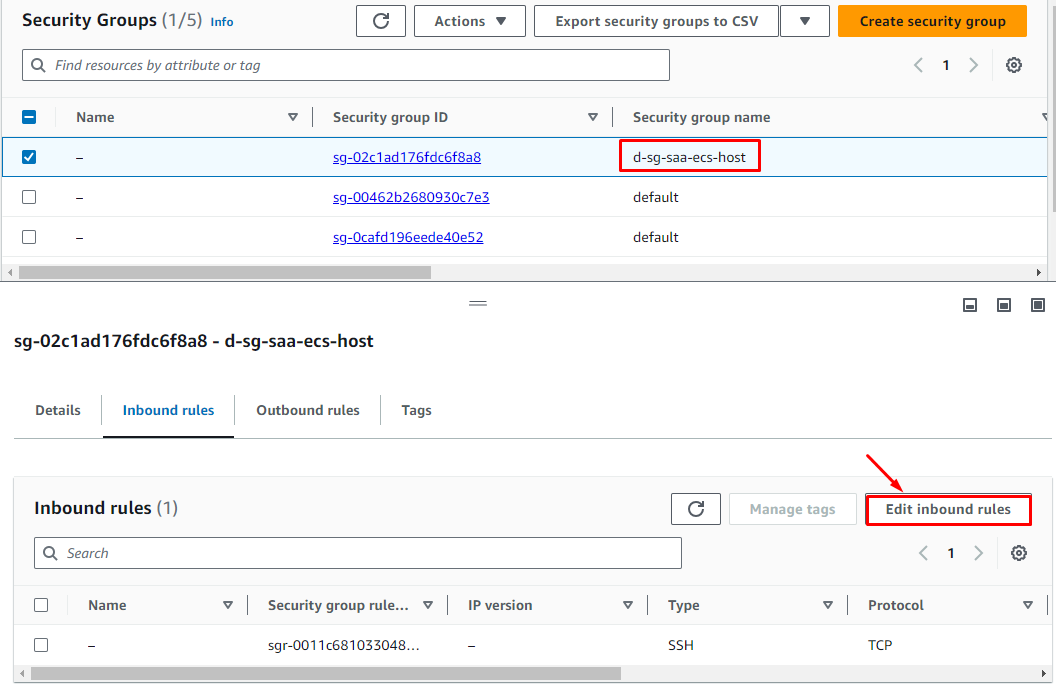Open the Tags tab

click(416, 410)
